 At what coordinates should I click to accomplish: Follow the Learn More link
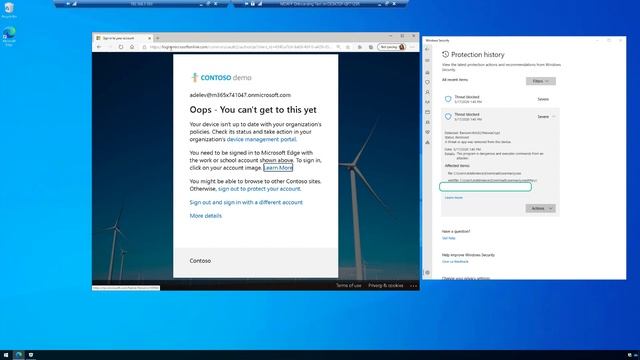(278, 168)
